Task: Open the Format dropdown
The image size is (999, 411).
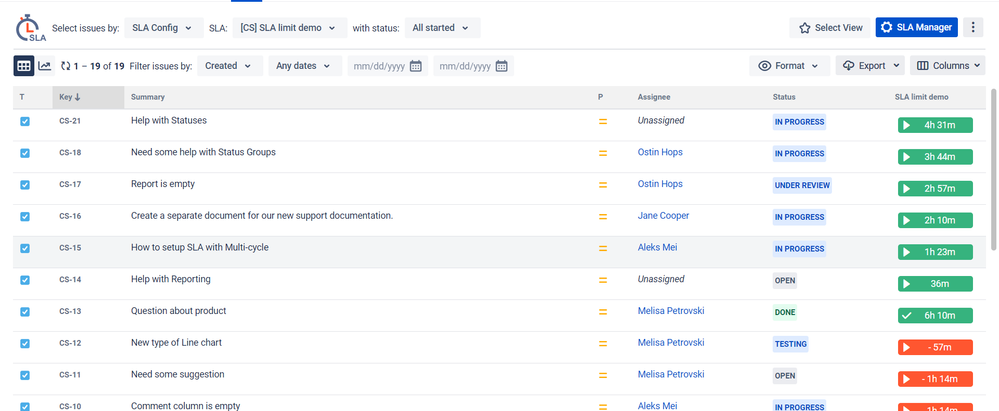Action: [789, 66]
